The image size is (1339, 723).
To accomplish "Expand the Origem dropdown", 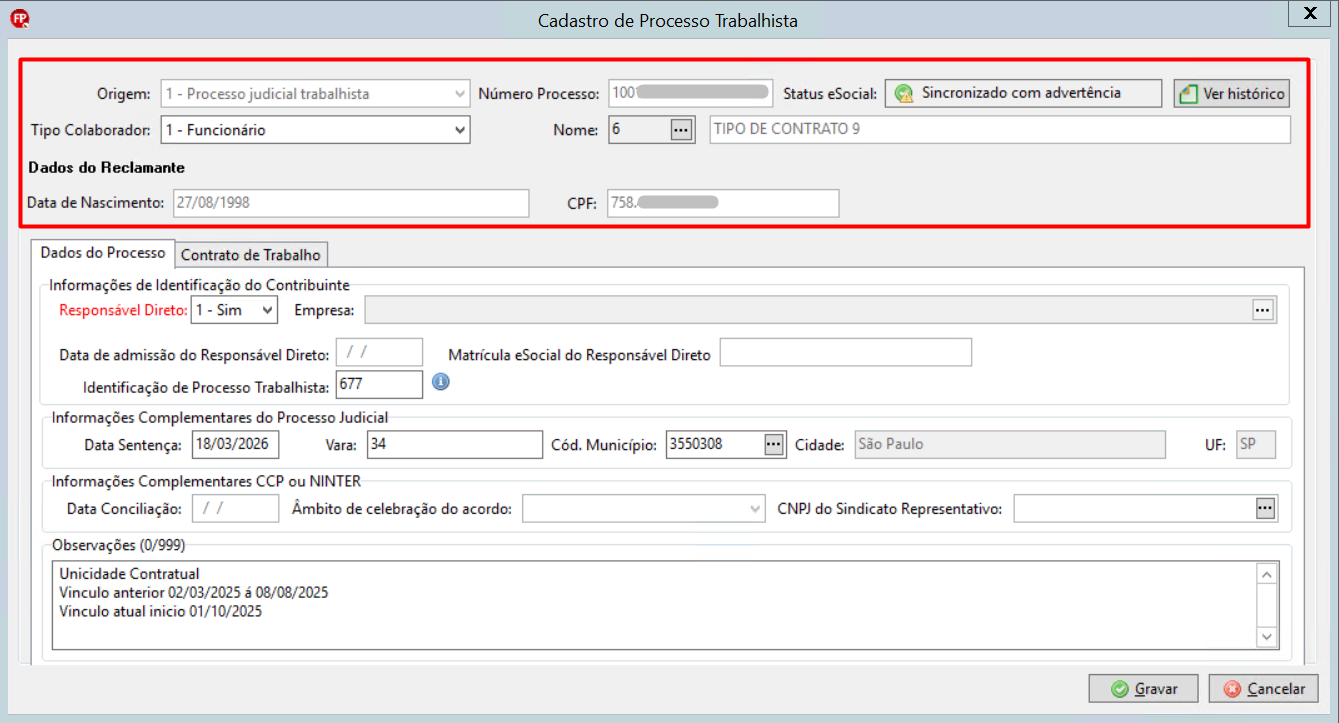I will [460, 94].
